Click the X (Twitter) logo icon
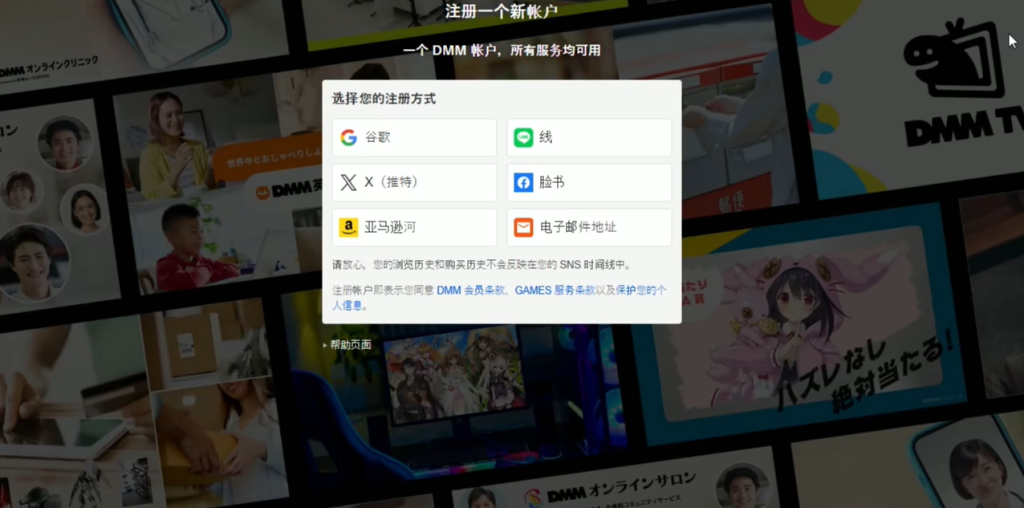The height and width of the screenshot is (508, 1024). [x=348, y=183]
